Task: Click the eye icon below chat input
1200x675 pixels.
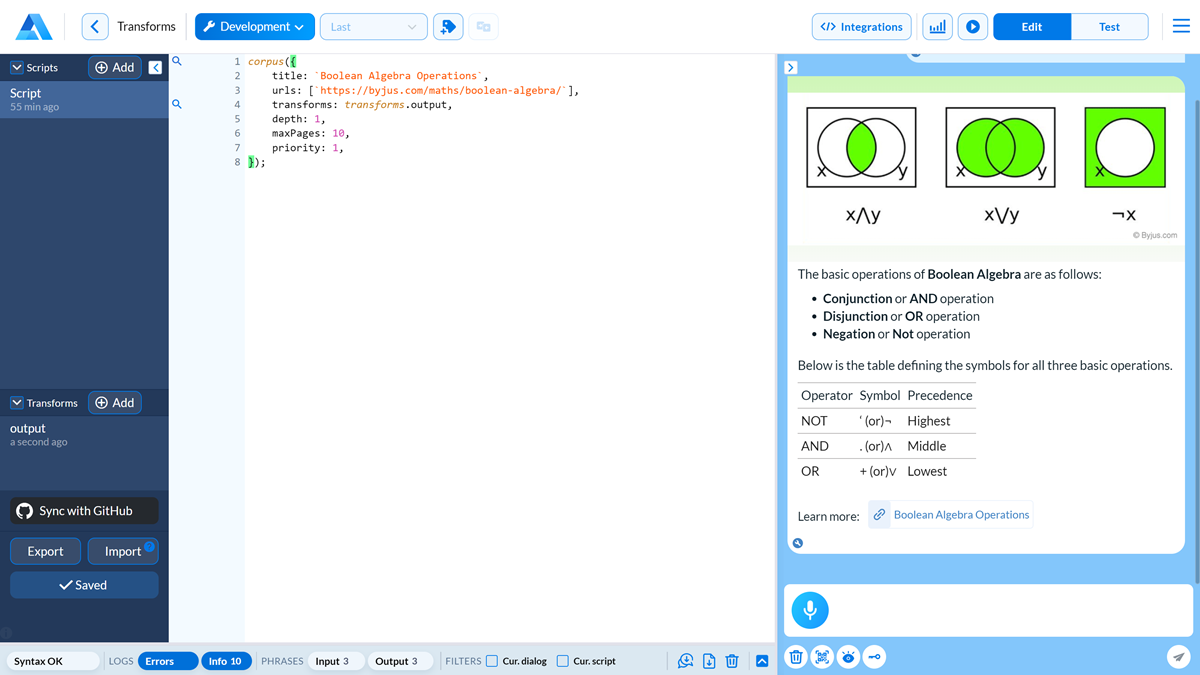Action: (848, 657)
